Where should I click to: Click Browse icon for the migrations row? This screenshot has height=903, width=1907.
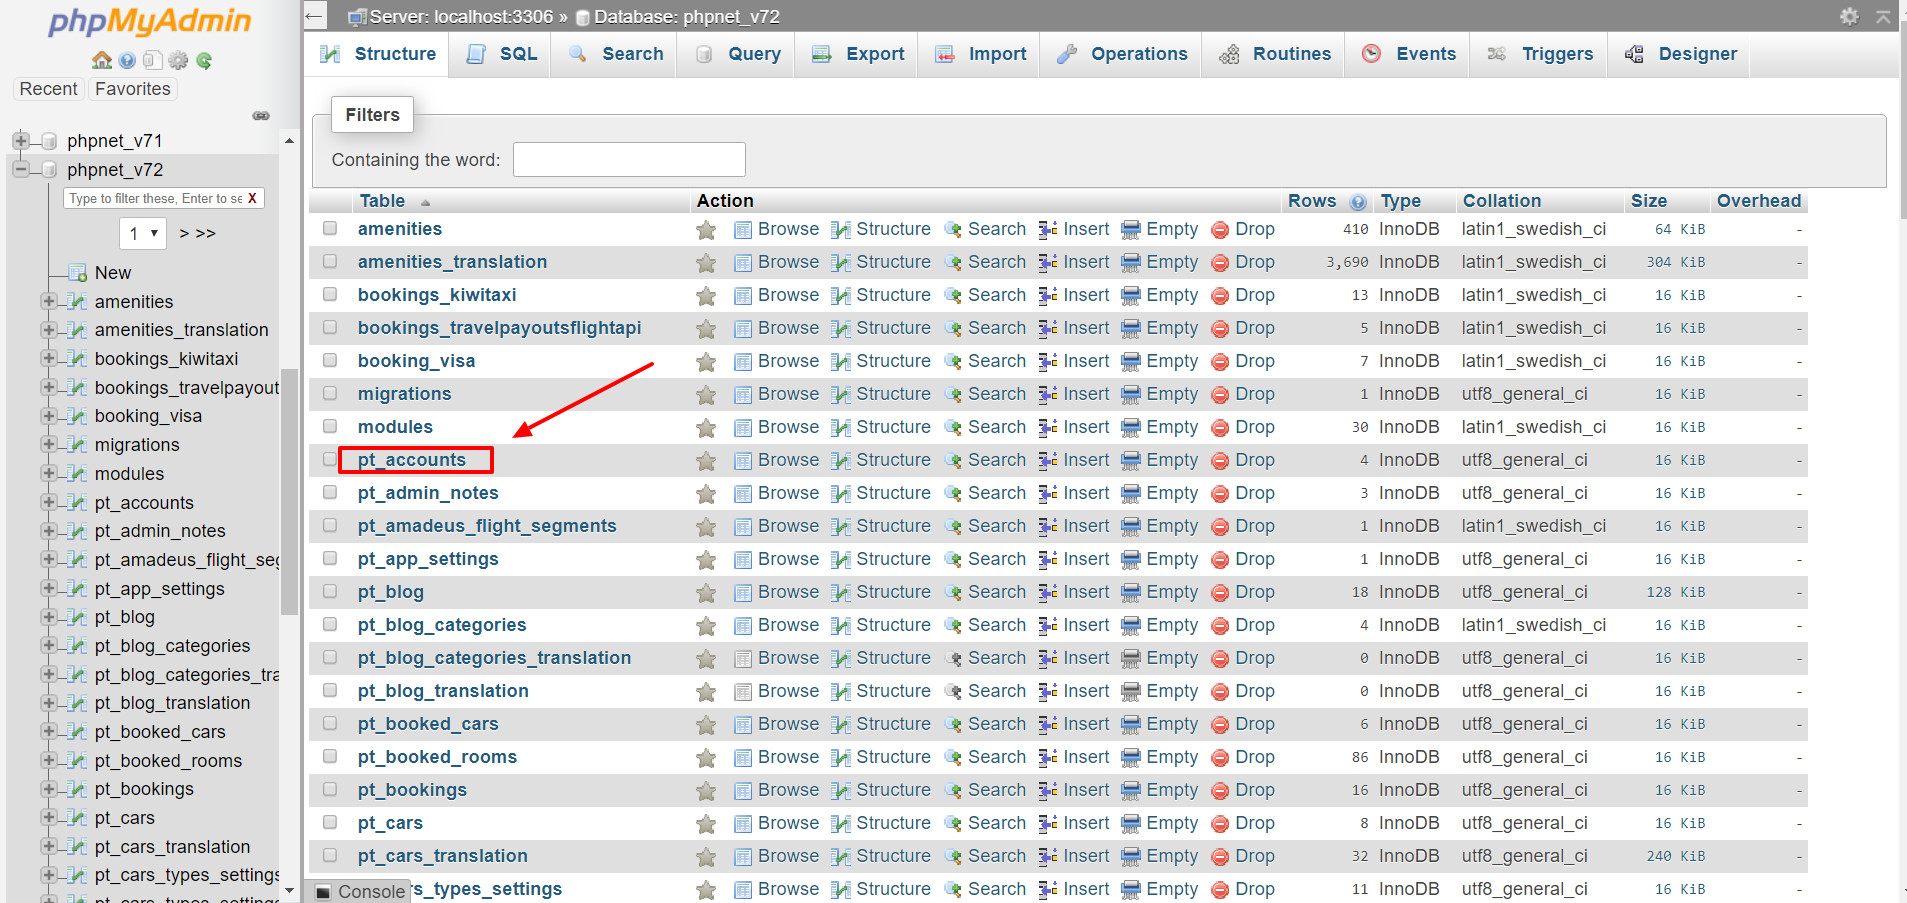[743, 395]
